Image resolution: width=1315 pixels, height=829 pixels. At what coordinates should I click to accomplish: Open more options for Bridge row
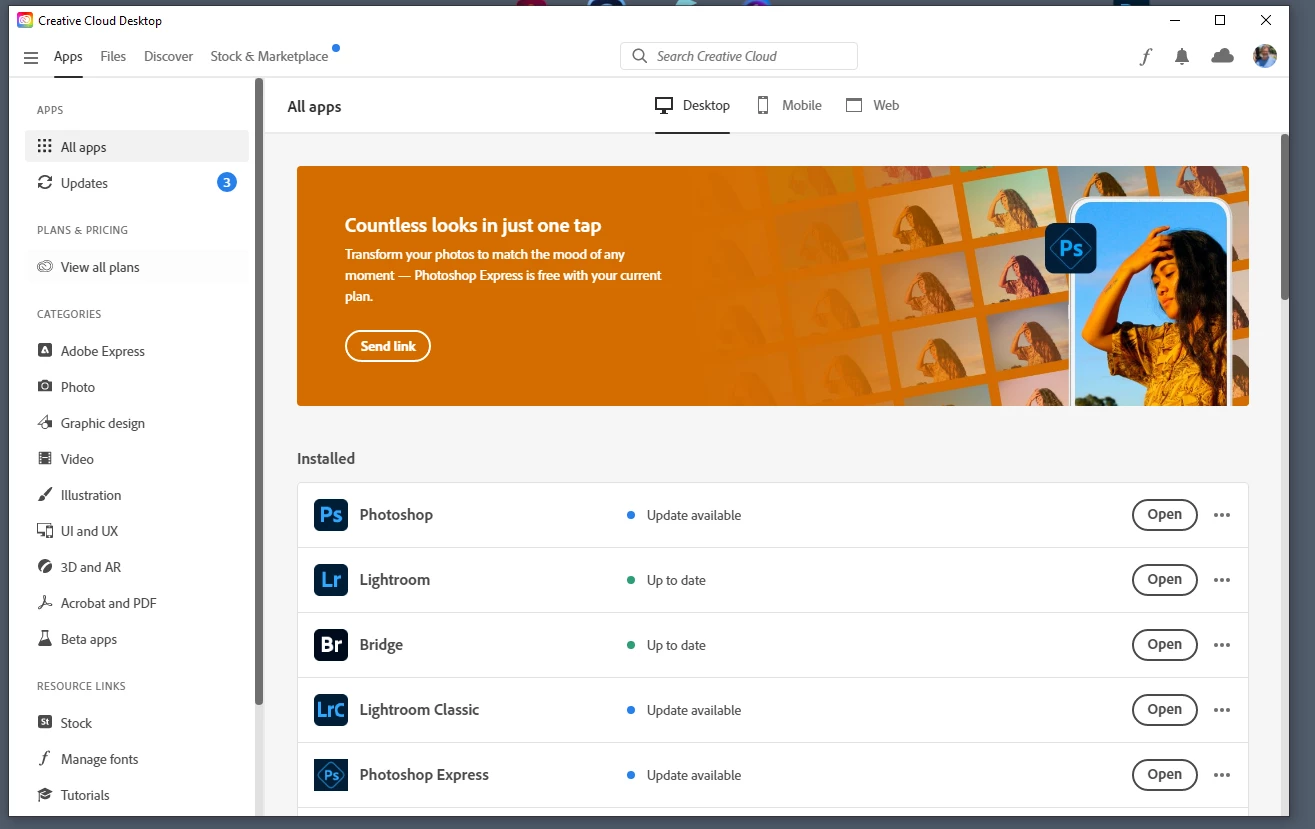click(1222, 645)
